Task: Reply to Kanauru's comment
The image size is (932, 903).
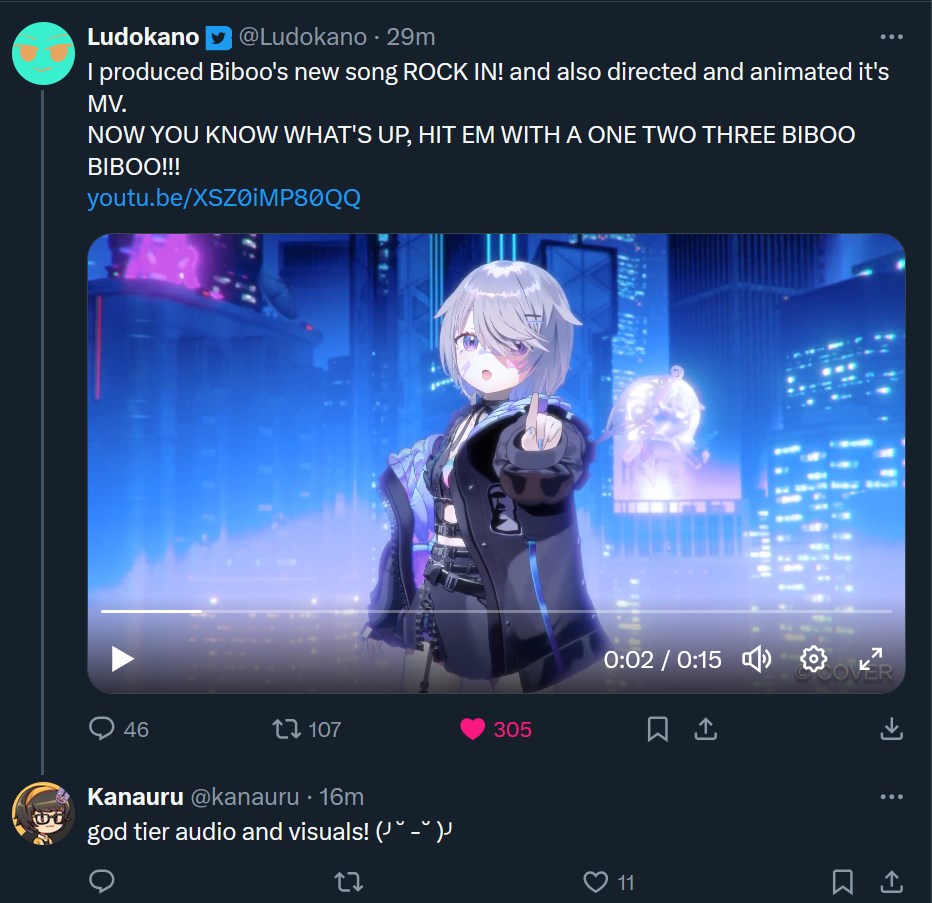Action: [x=102, y=882]
